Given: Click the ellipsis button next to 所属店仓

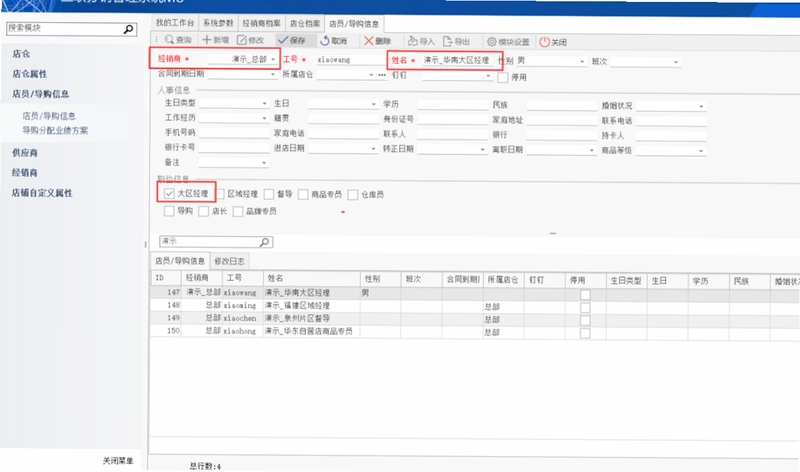Looking at the screenshot, I should [x=382, y=75].
